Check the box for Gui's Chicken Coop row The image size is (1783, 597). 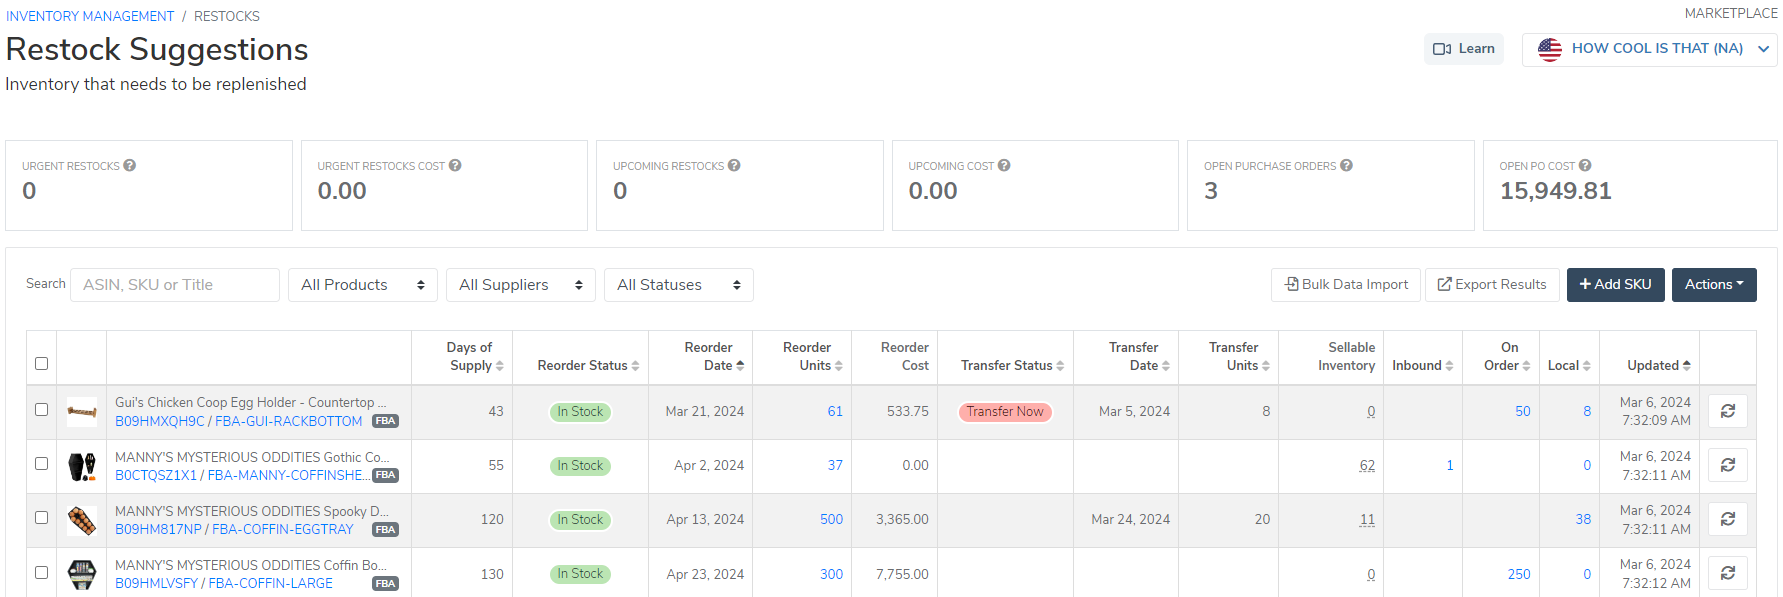41,409
